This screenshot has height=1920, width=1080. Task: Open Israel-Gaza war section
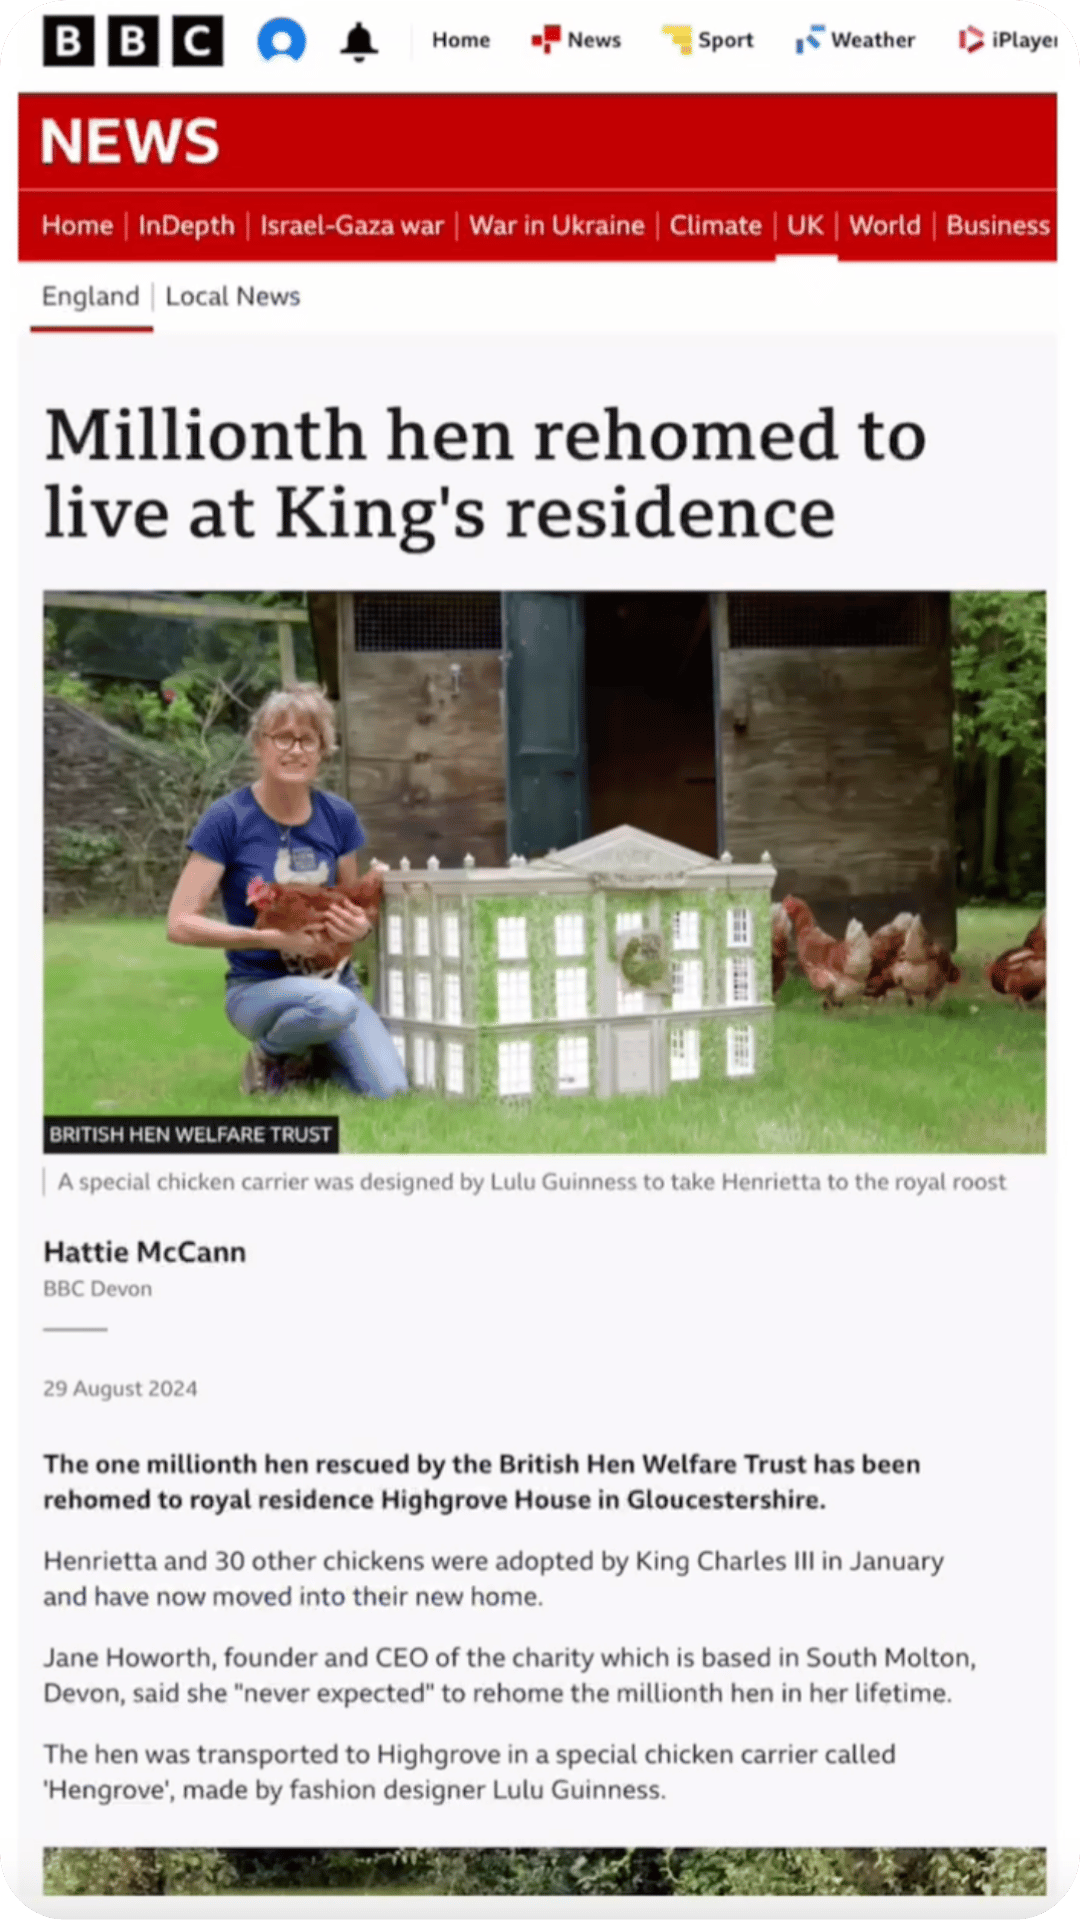click(352, 226)
